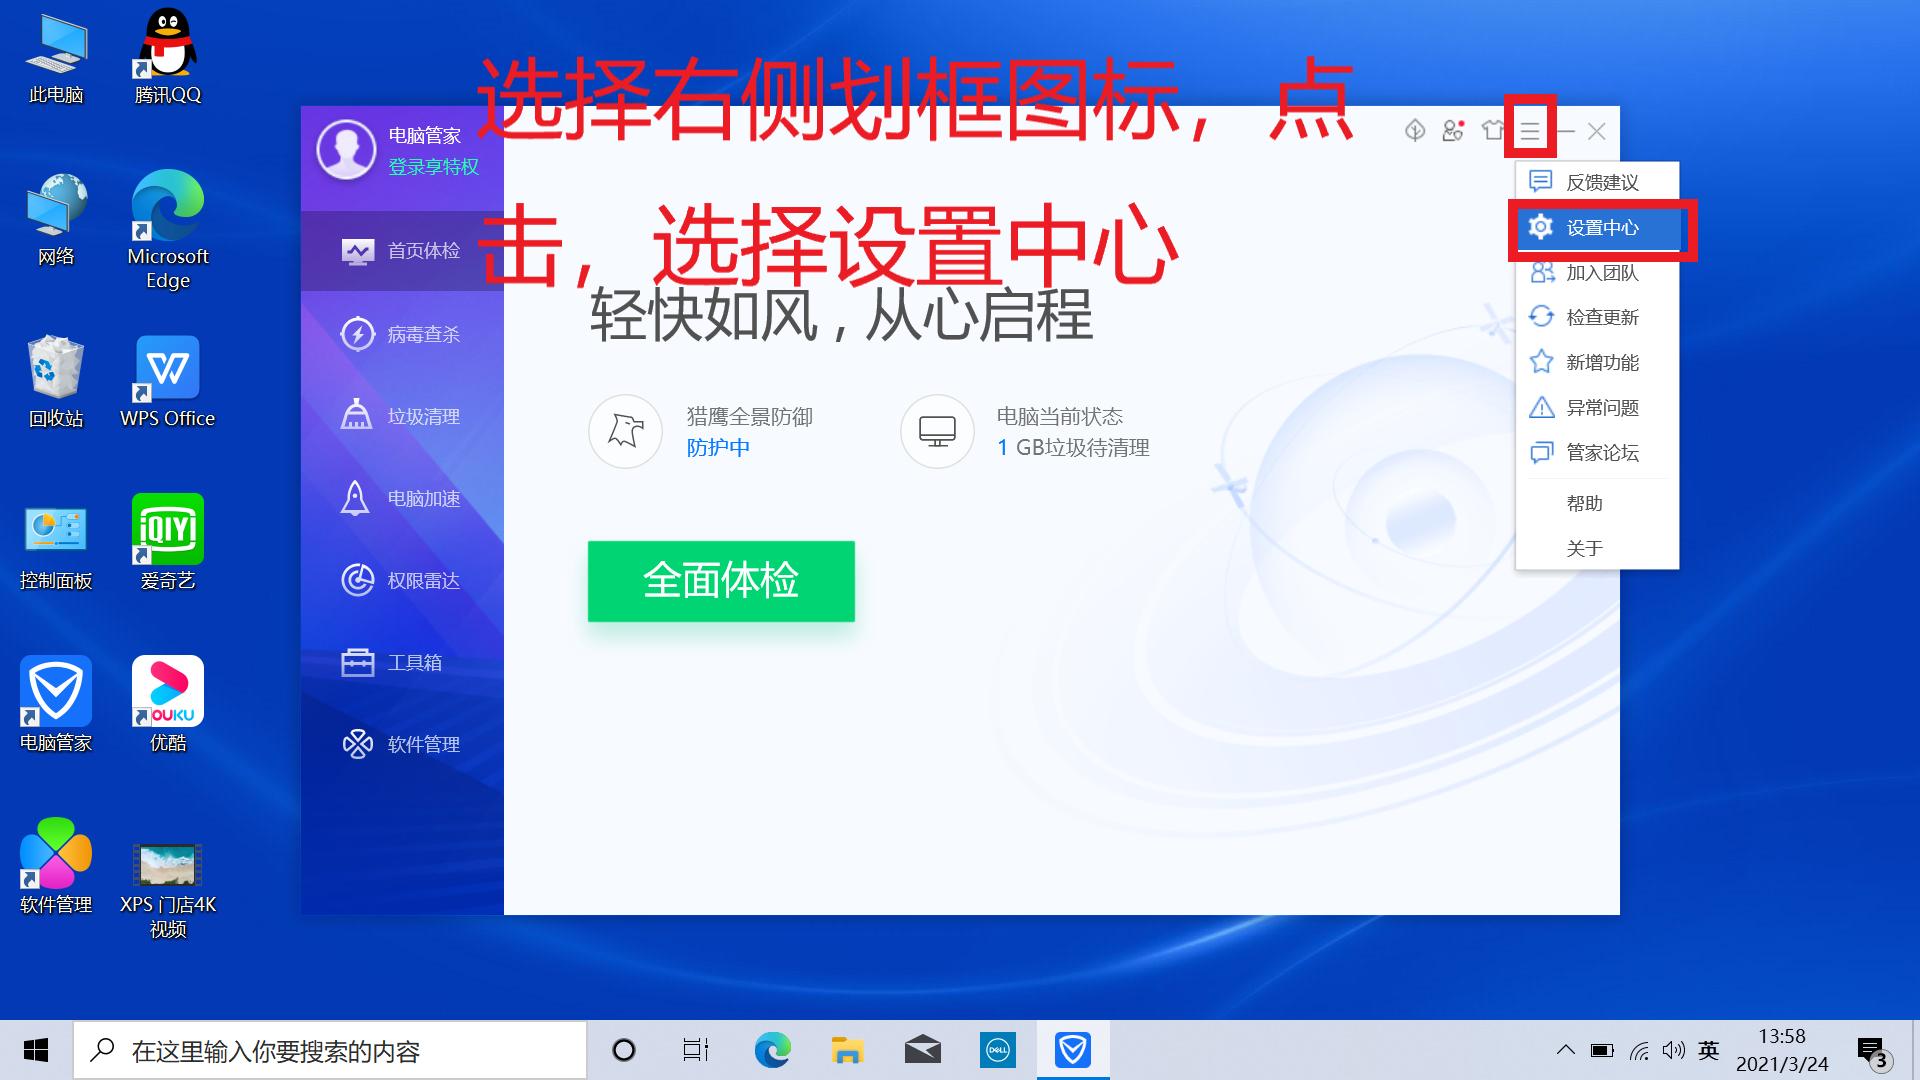Screen dimensions: 1920x1080
Task: Click the T-shirt skin icon in titlebar
Action: pyautogui.click(x=1492, y=131)
